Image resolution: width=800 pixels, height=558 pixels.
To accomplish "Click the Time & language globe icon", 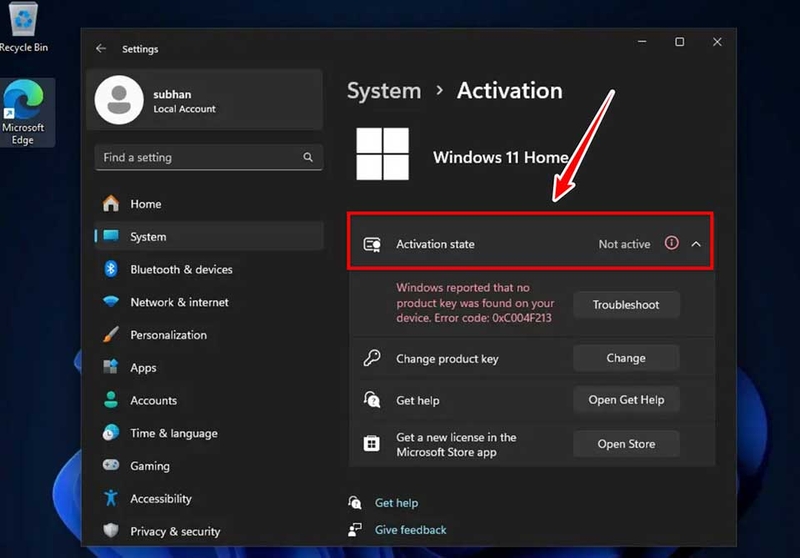I will tap(111, 433).
